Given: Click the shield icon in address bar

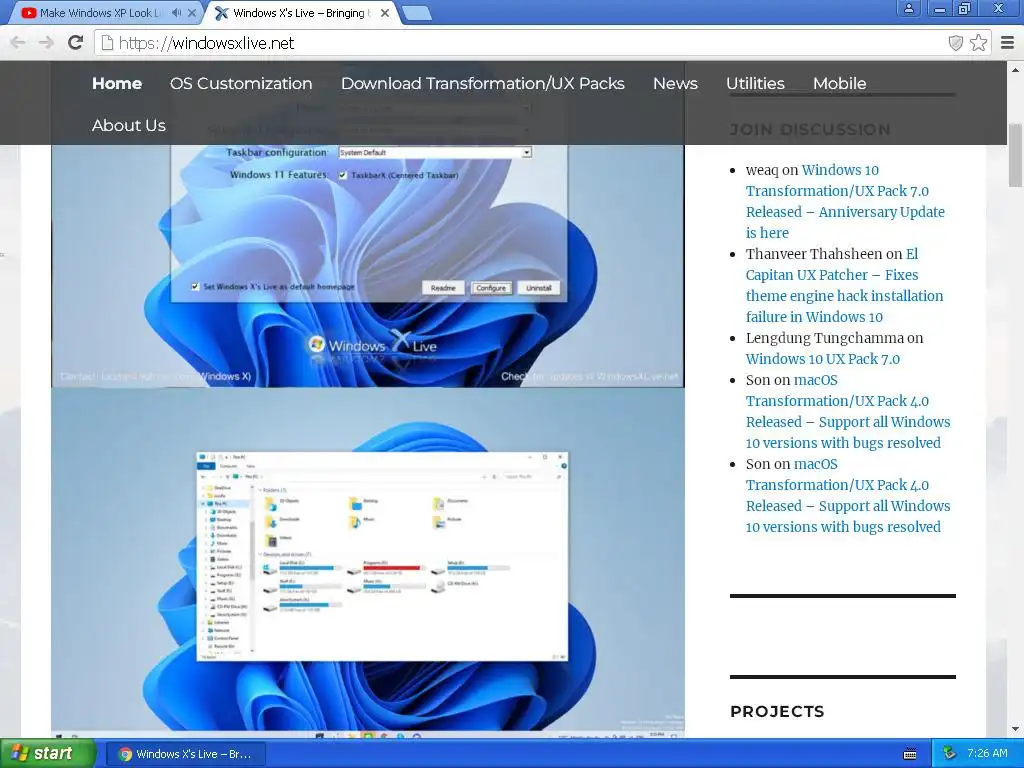Looking at the screenshot, I should (x=955, y=43).
